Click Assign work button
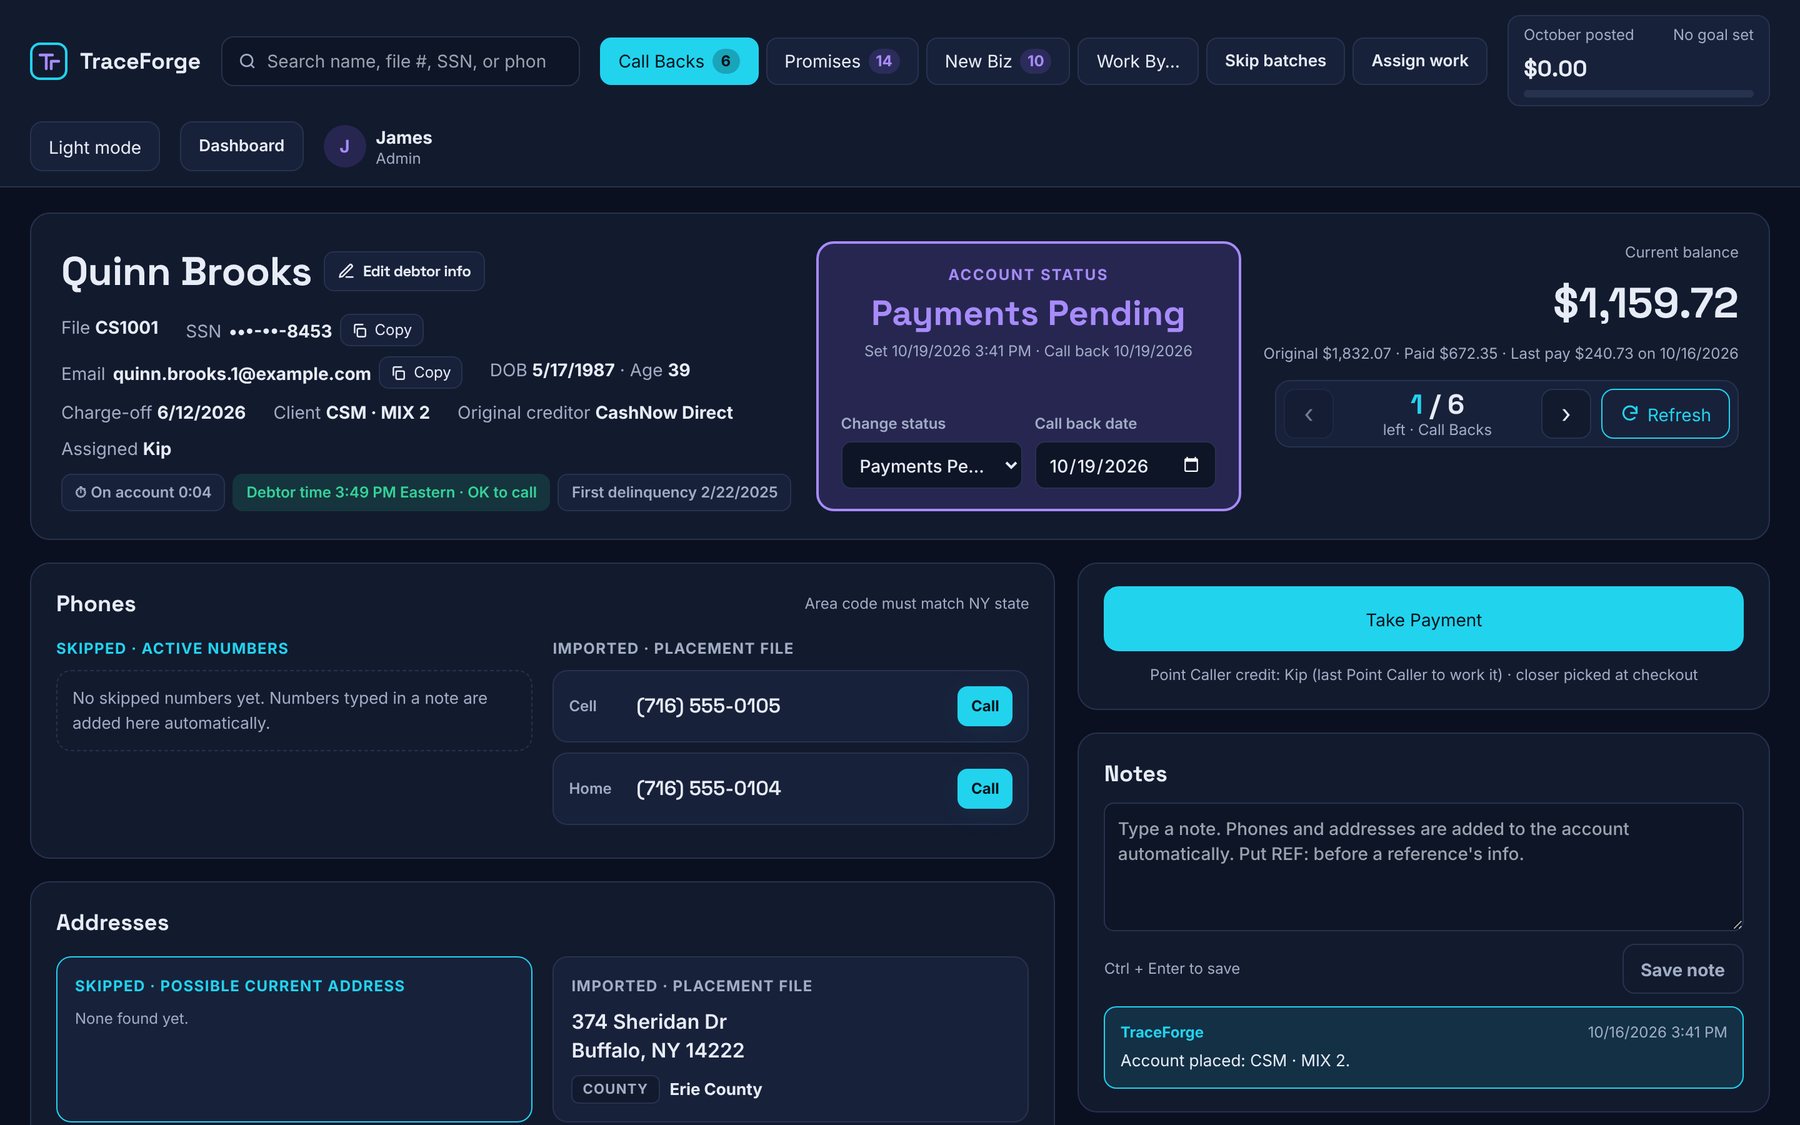Viewport: 1800px width, 1125px height. [1419, 61]
